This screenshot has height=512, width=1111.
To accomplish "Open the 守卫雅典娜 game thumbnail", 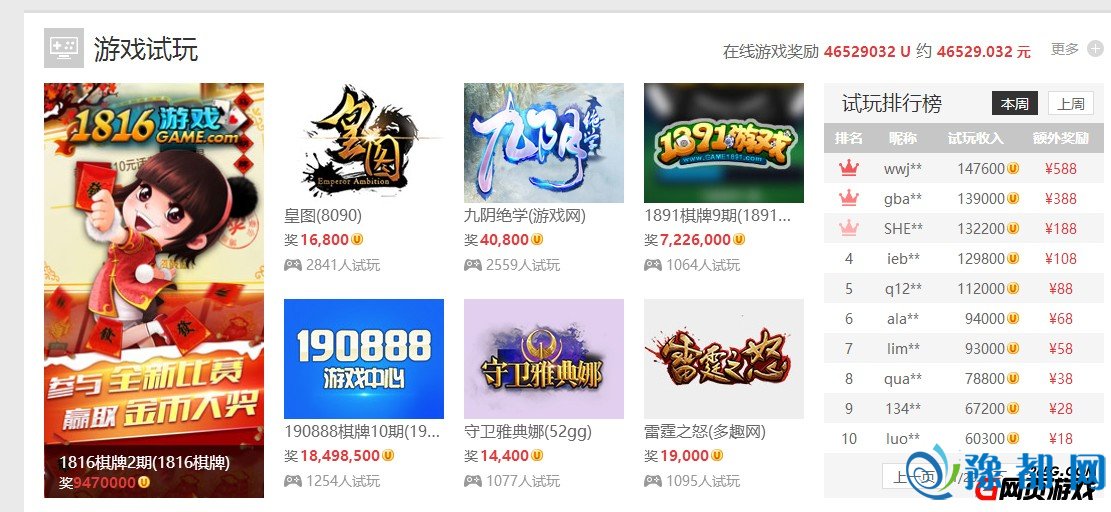I will (543, 359).
